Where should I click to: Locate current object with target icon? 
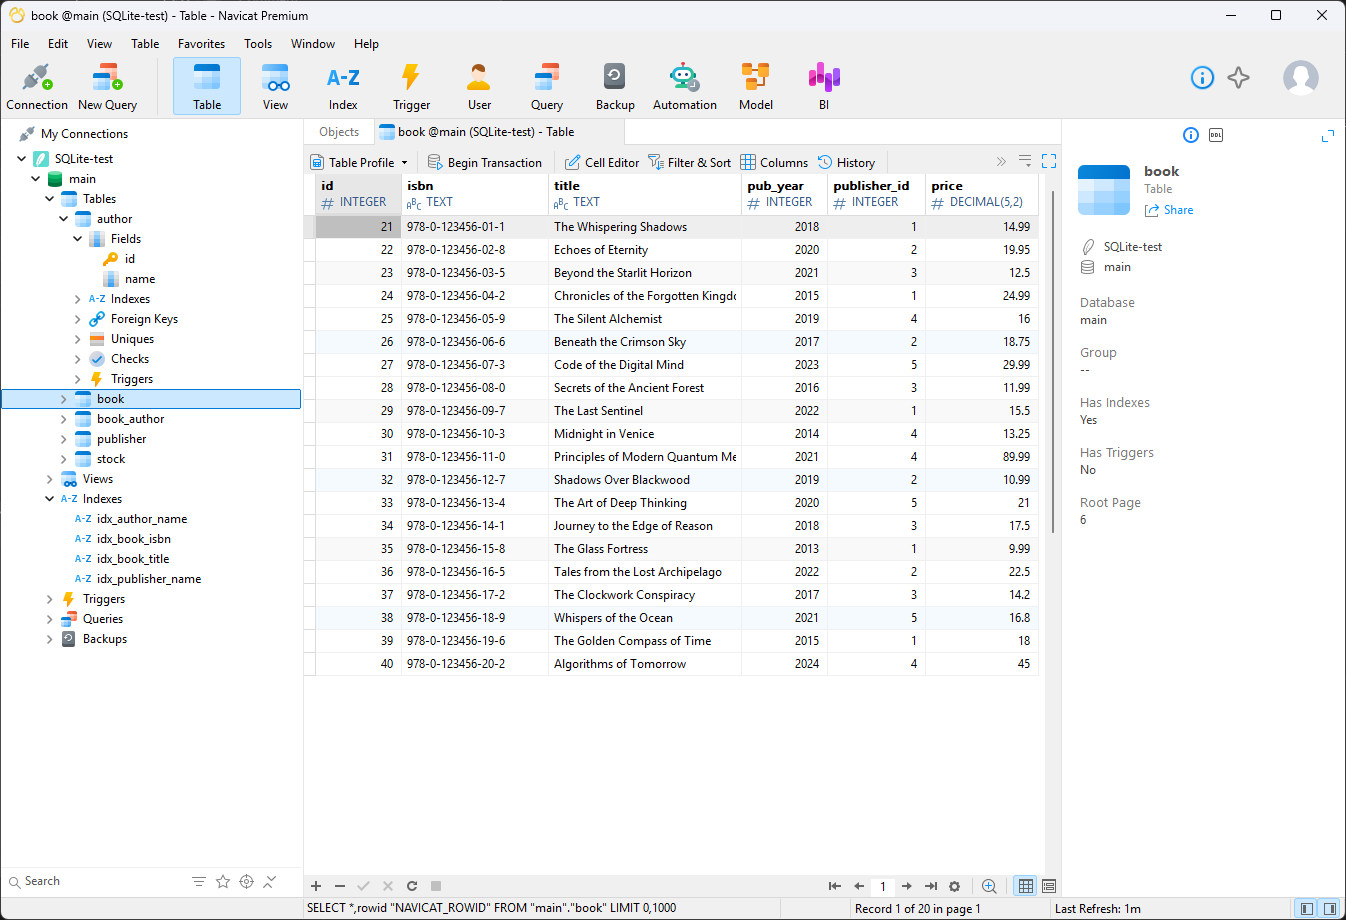click(246, 881)
